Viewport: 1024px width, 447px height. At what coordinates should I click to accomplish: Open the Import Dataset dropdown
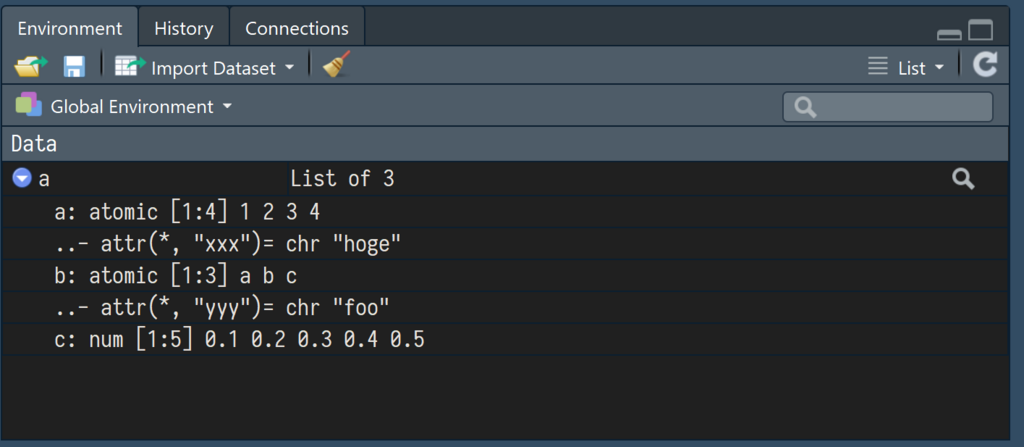[x=222, y=67]
